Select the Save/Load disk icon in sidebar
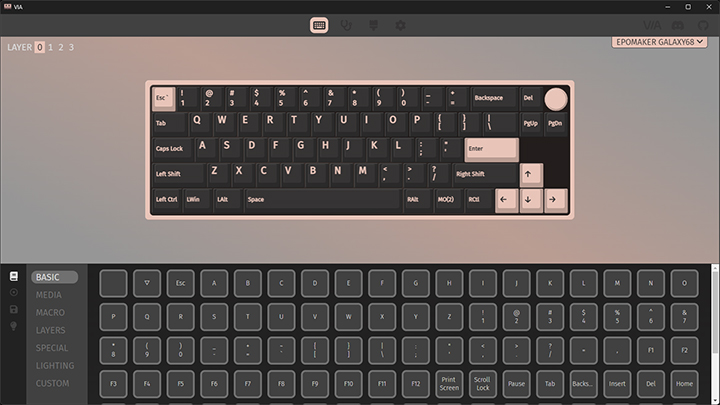The width and height of the screenshot is (720, 405). pyautogui.click(x=14, y=310)
